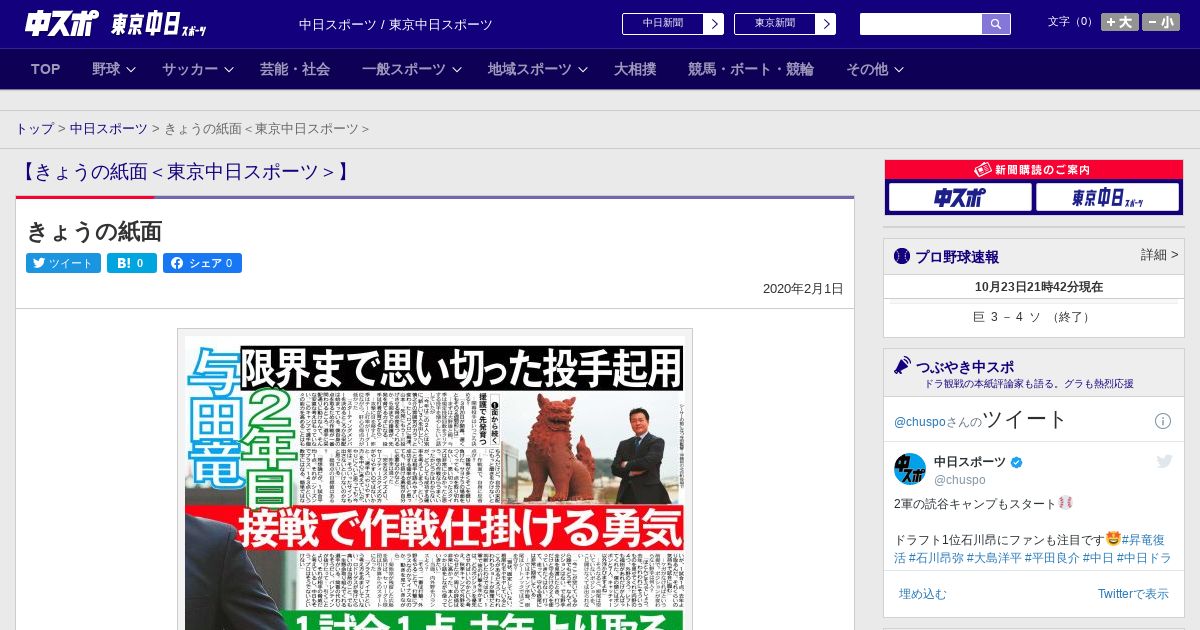Click 中日スポーツ / 東京中日スポーツ header text
This screenshot has height=630, width=1200.
pyautogui.click(x=396, y=24)
